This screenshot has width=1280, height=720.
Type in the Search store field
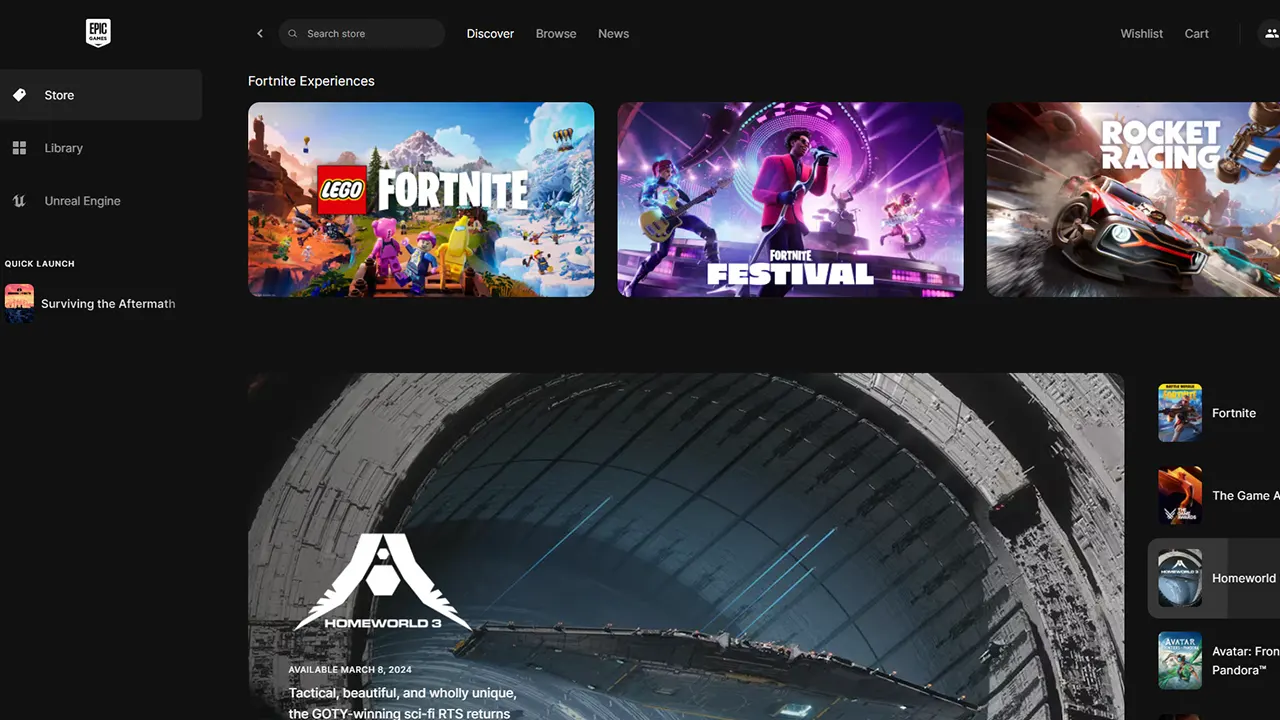[370, 34]
